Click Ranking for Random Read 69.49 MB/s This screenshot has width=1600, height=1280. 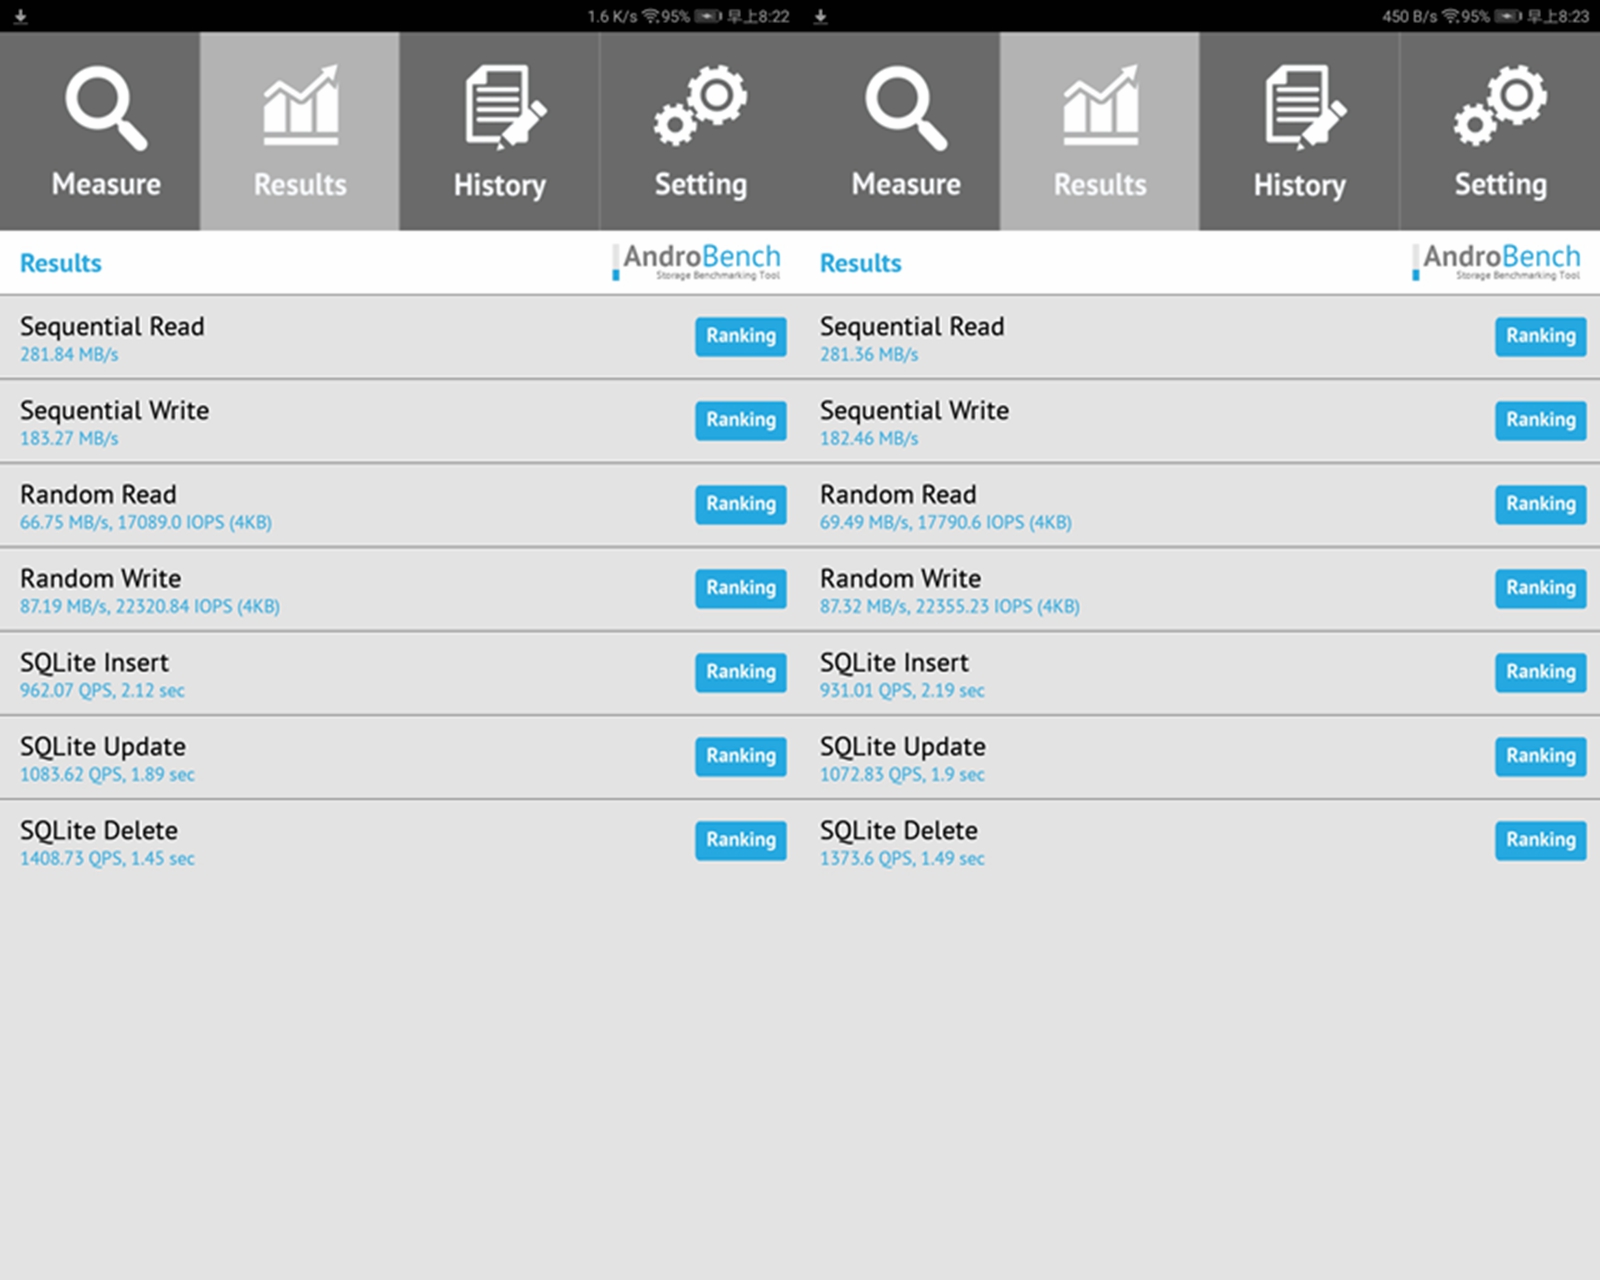pyautogui.click(x=1541, y=504)
